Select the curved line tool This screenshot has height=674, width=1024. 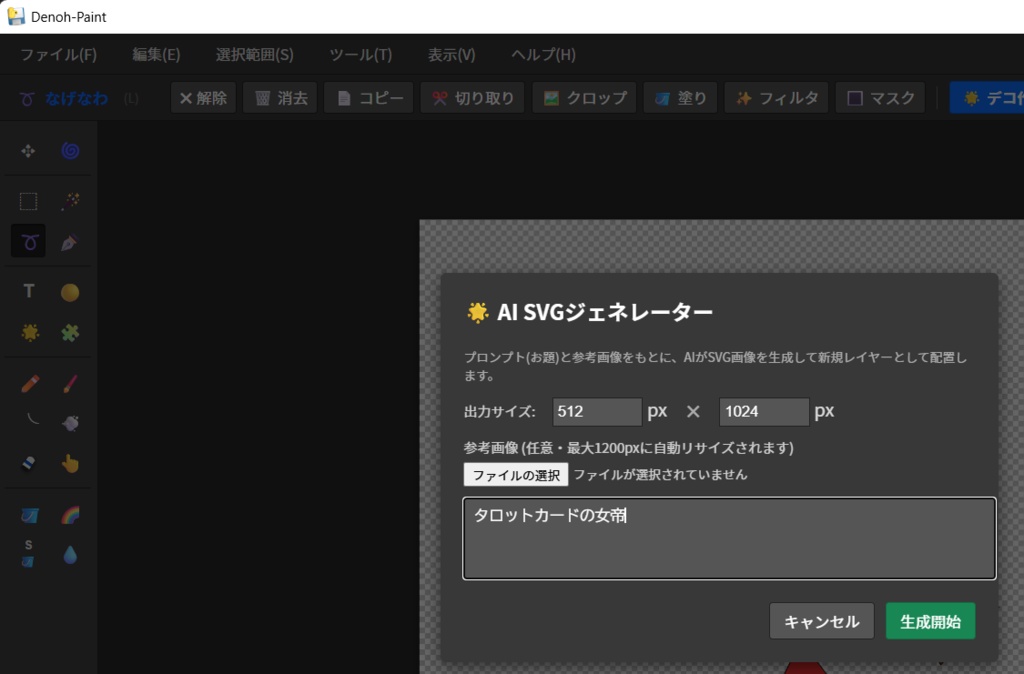(x=31, y=419)
